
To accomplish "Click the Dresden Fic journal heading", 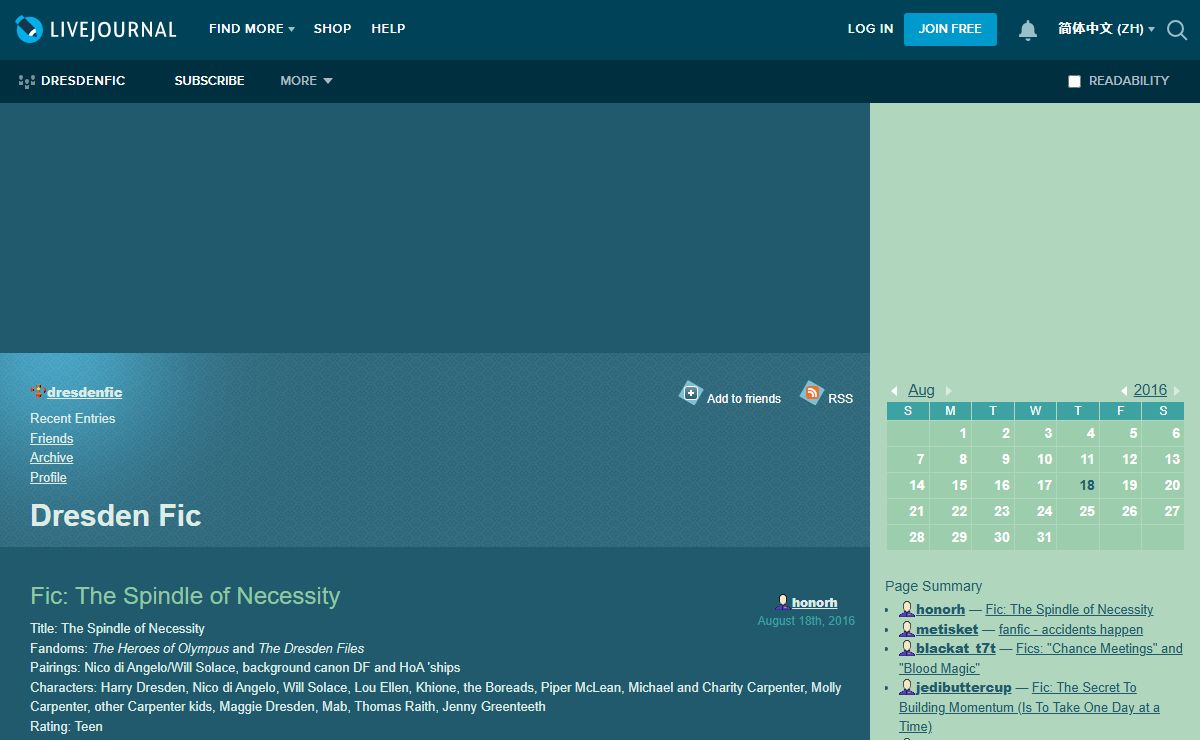I will (116, 515).
